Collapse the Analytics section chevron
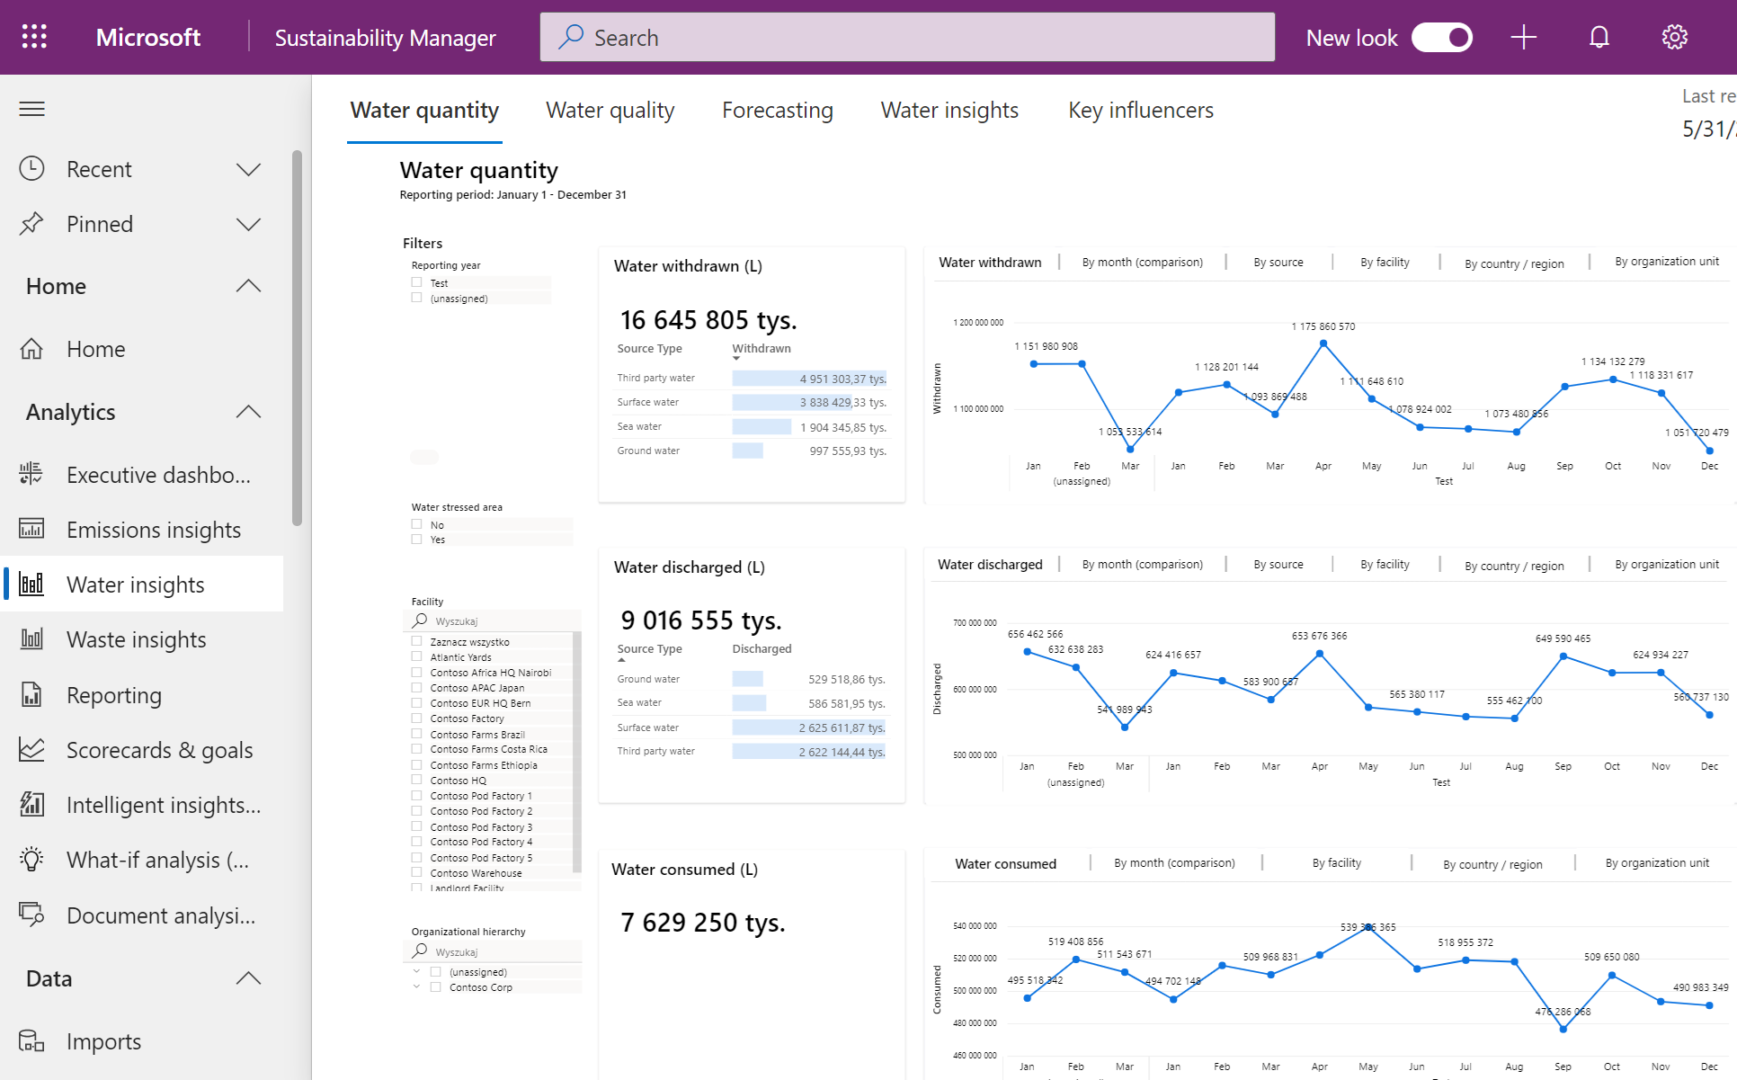Viewport: 1737px width, 1080px height. (x=248, y=412)
